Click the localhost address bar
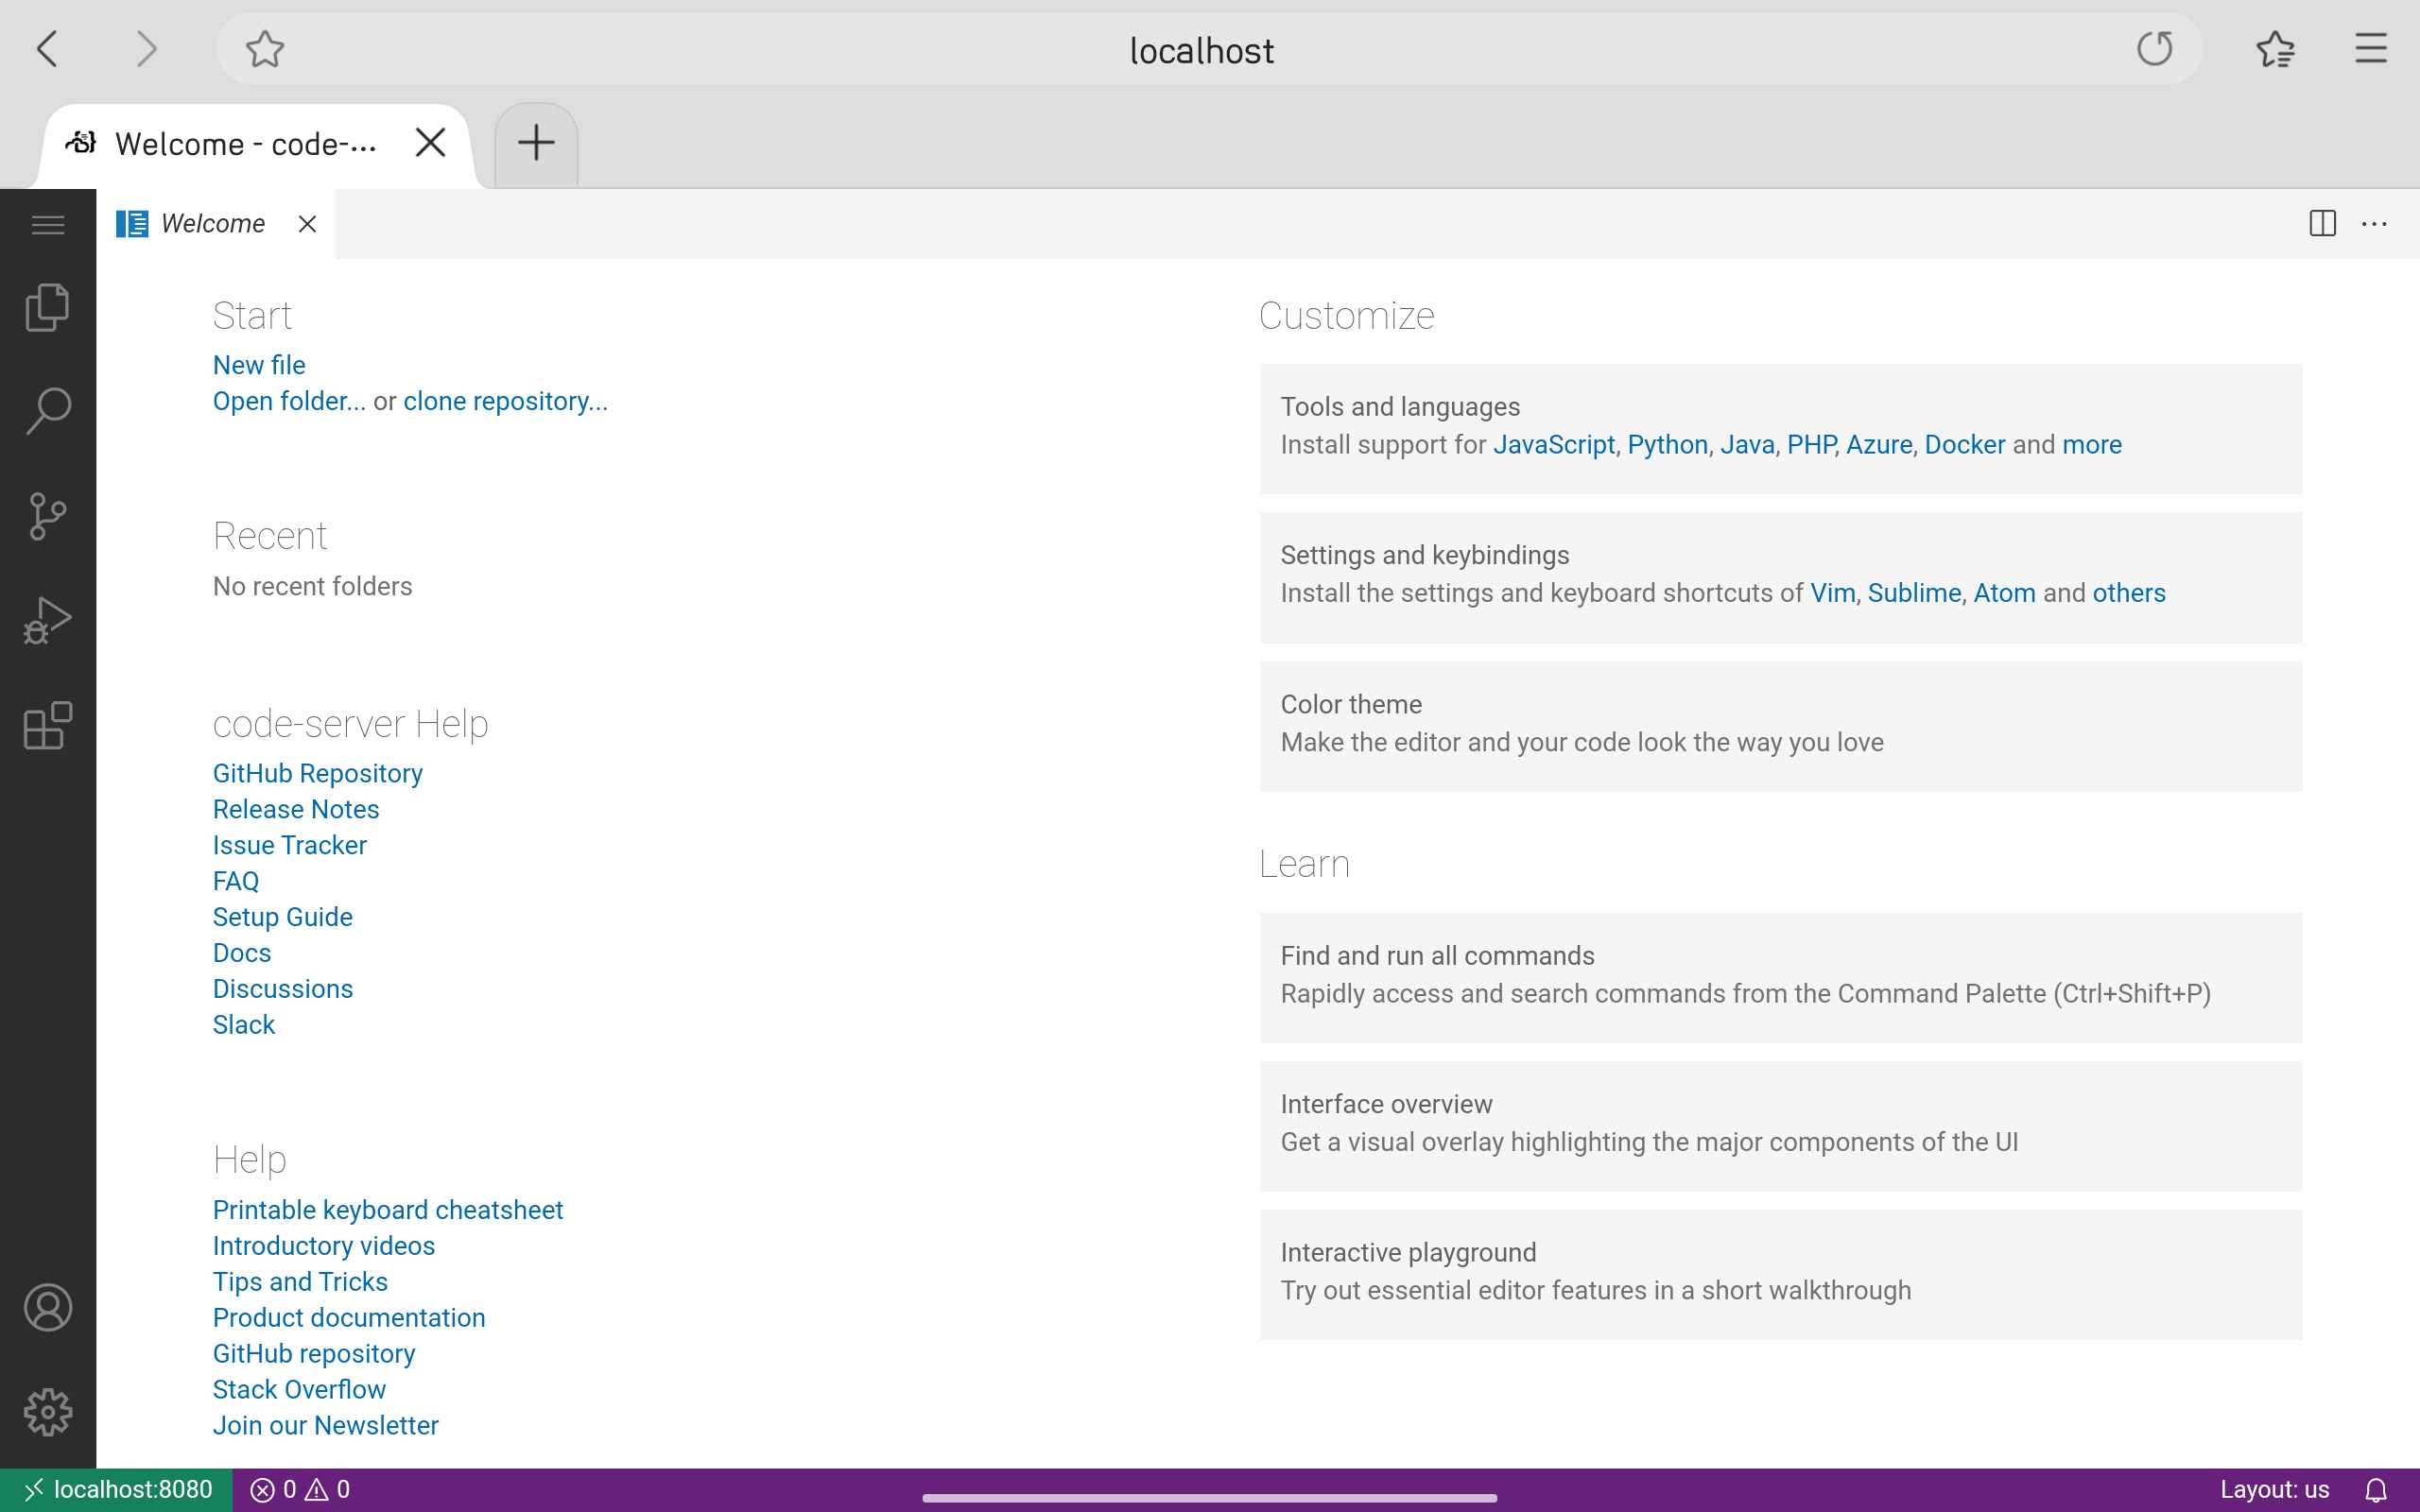The width and height of the screenshot is (2420, 1512). tap(1209, 48)
